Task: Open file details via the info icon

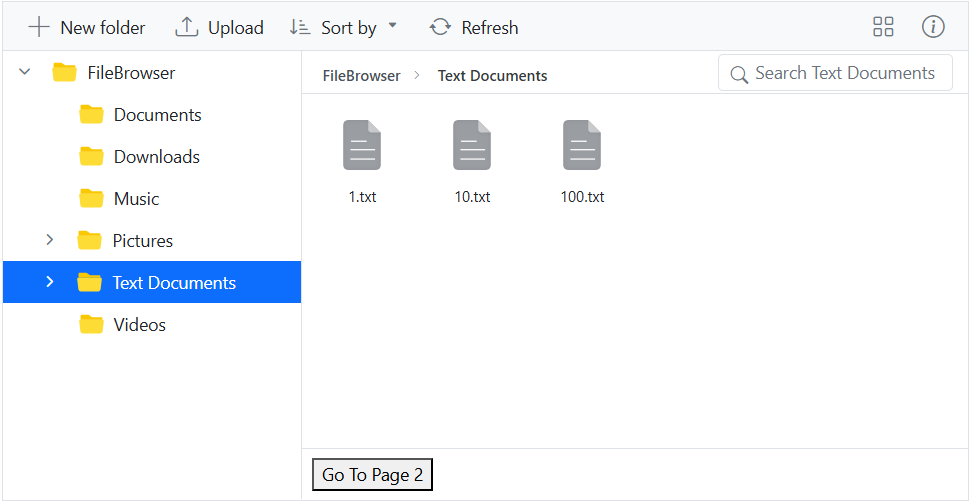Action: click(x=933, y=27)
